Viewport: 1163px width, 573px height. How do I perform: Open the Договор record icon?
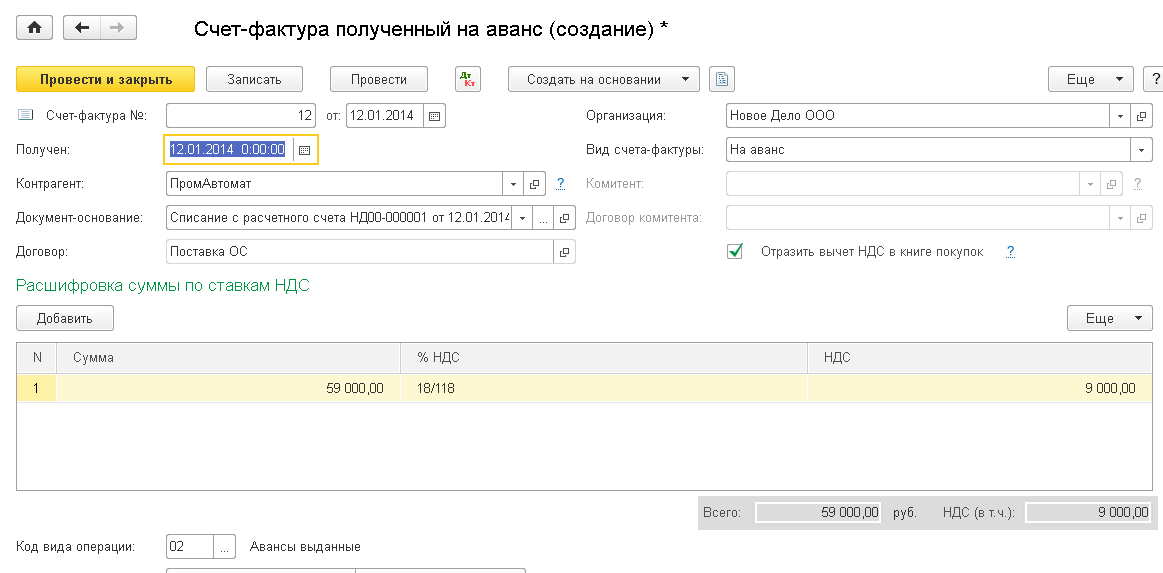pos(565,252)
